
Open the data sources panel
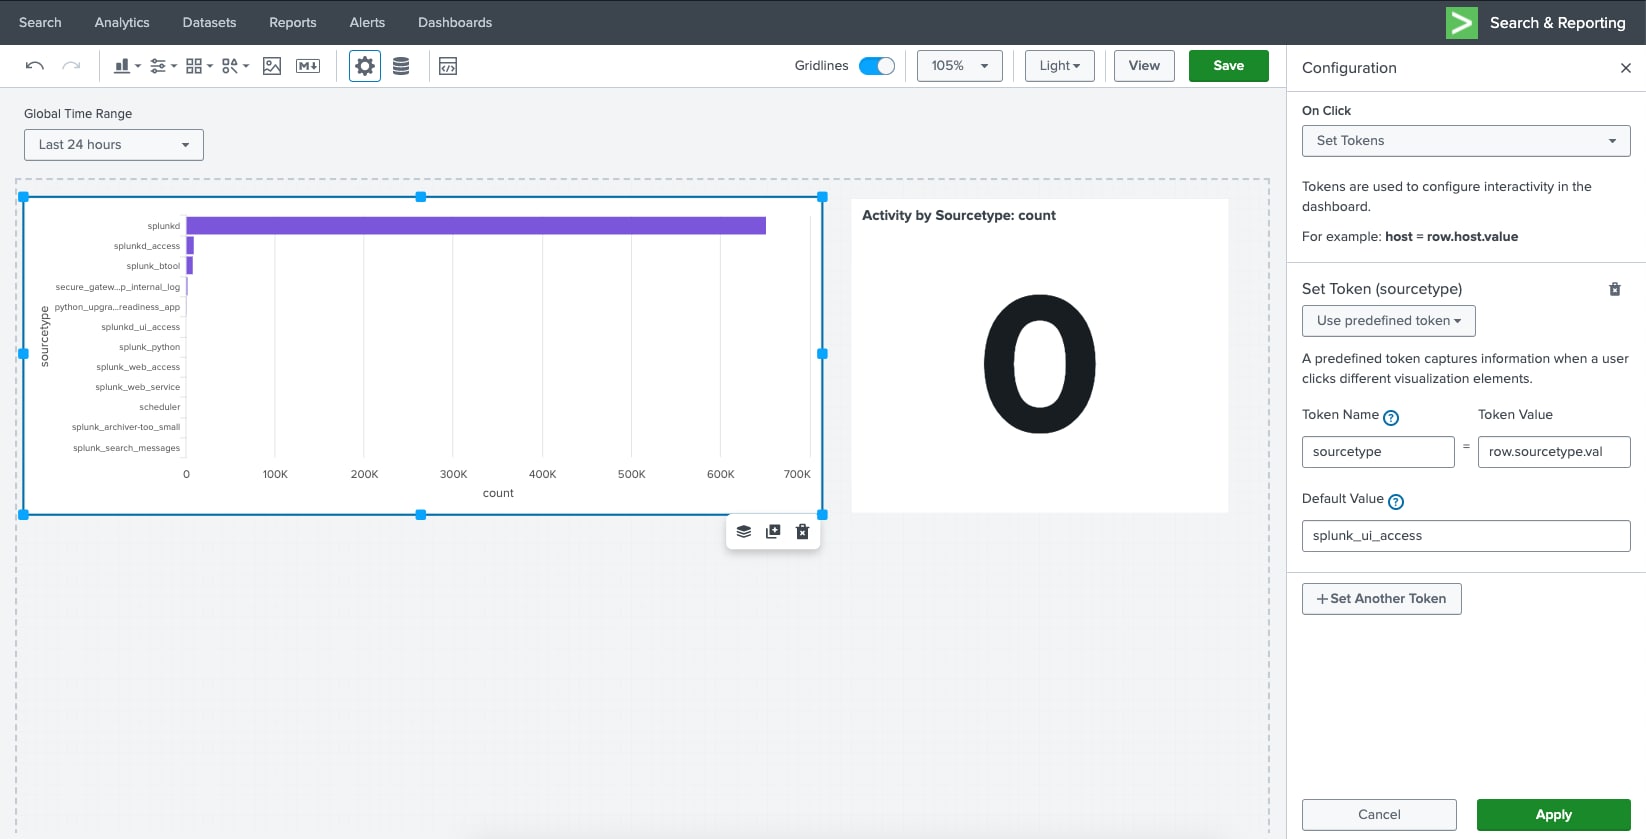coord(401,66)
